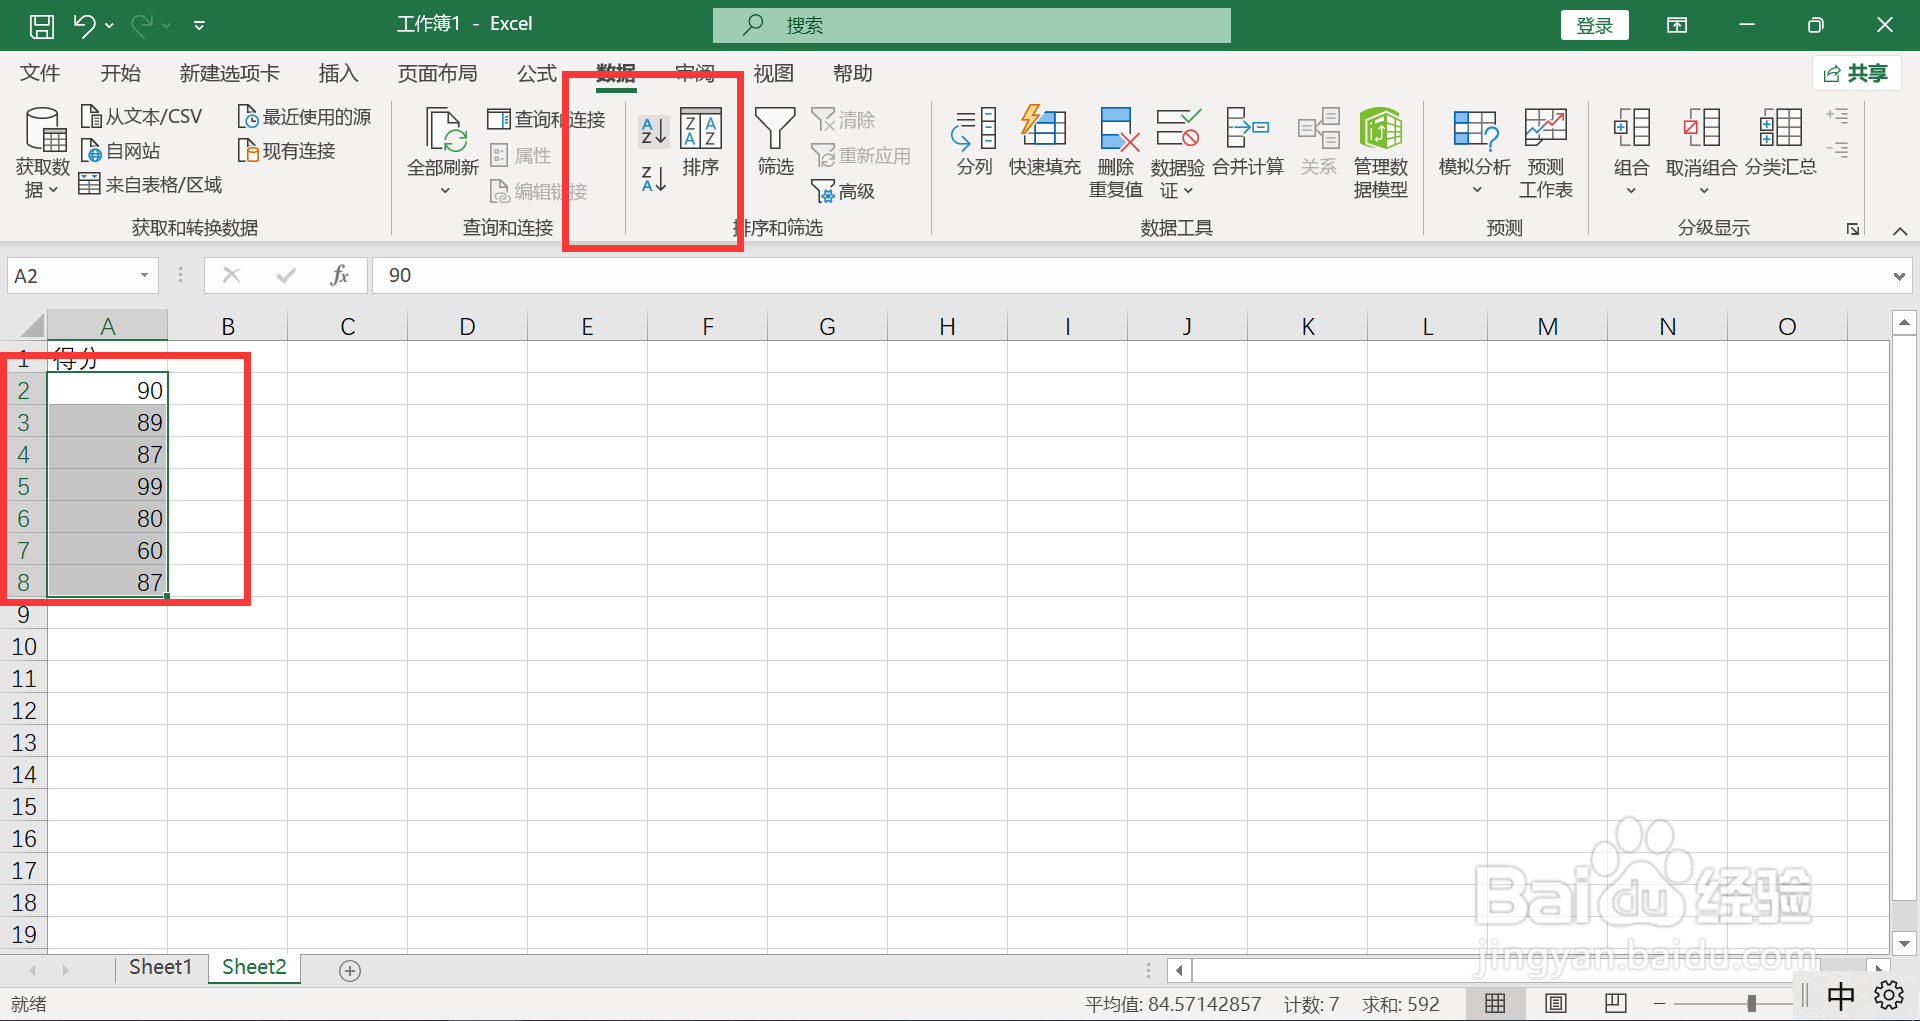Screen dimensions: 1920x1021
Task: Open the Get Data (获取数据) icon
Action: coord(43,153)
